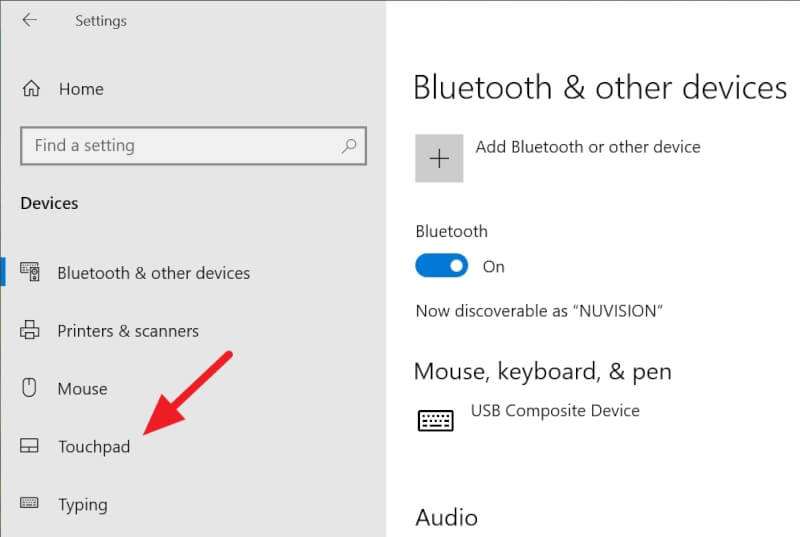Click the back arrow icon

29,20
